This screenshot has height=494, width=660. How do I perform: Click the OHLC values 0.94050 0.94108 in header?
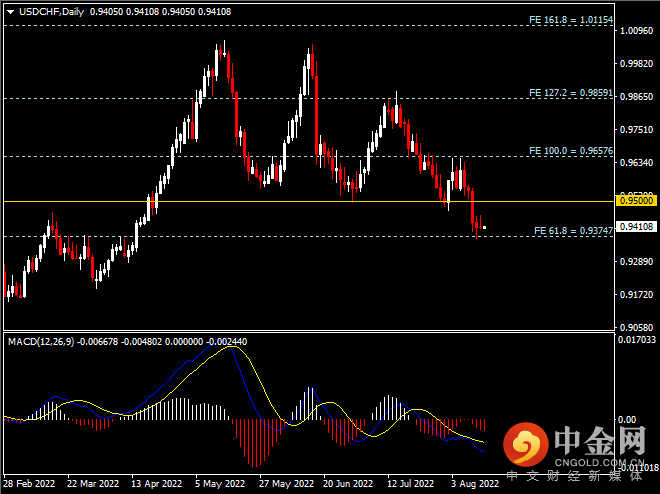coord(160,12)
